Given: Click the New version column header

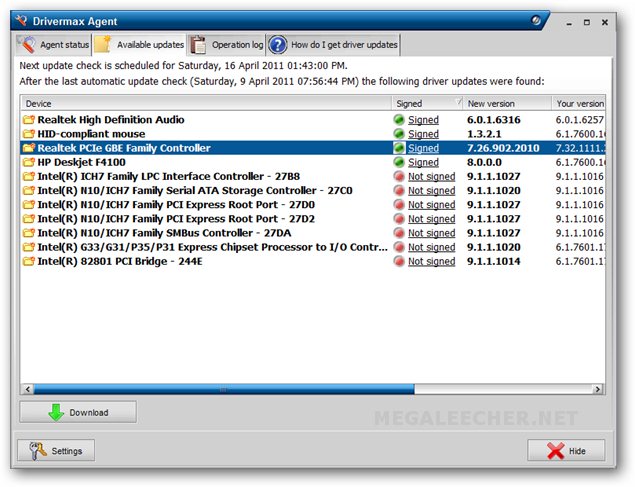Looking at the screenshot, I should 507,104.
